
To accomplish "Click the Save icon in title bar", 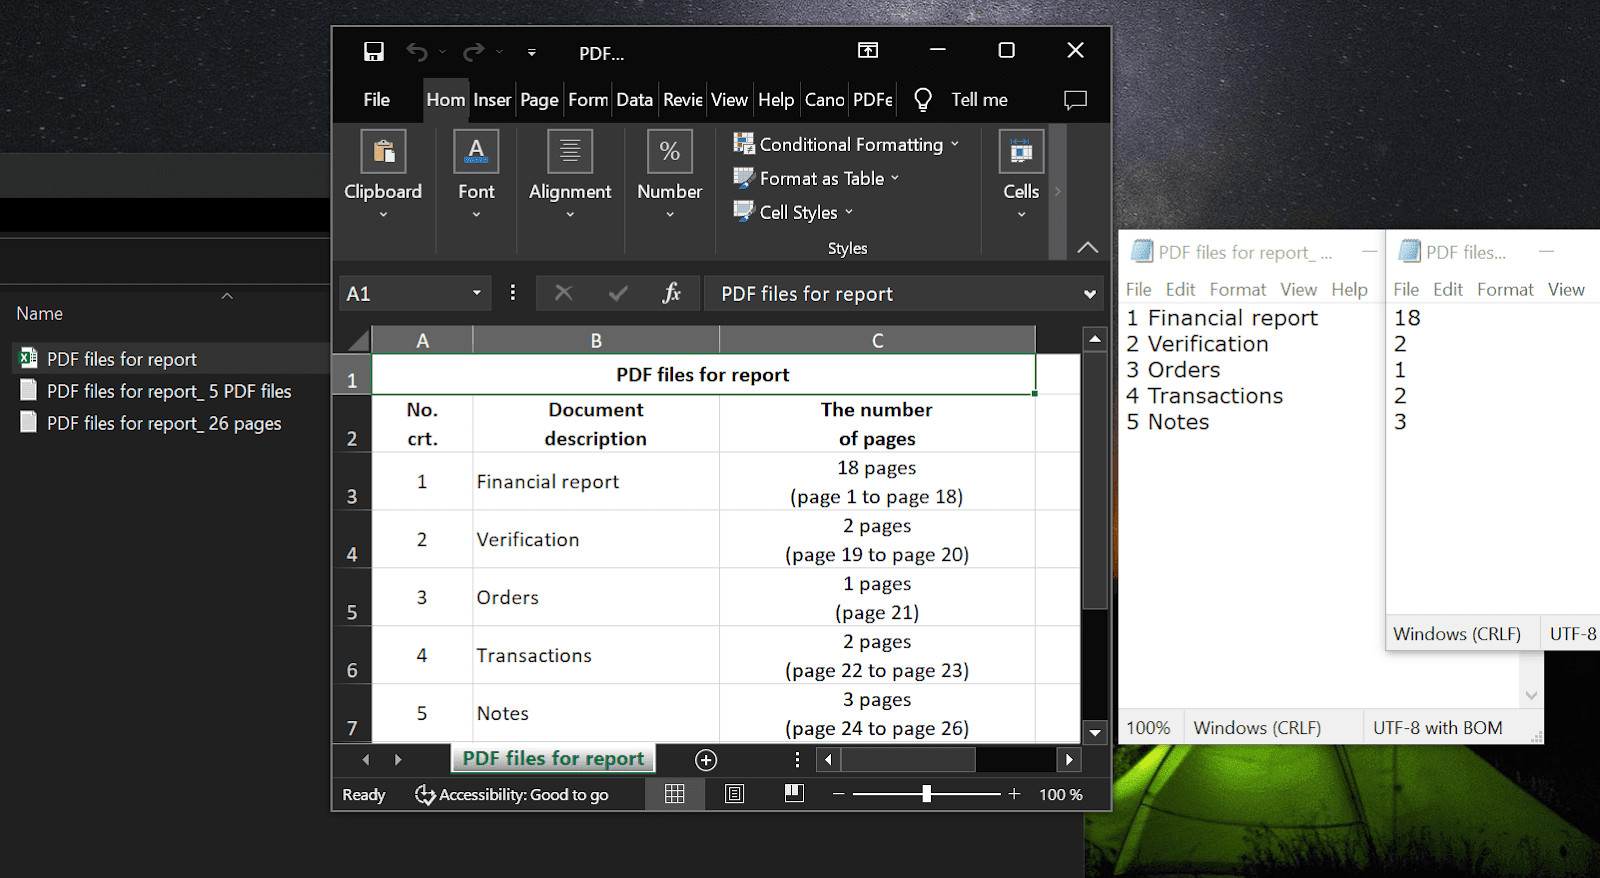I will point(374,52).
